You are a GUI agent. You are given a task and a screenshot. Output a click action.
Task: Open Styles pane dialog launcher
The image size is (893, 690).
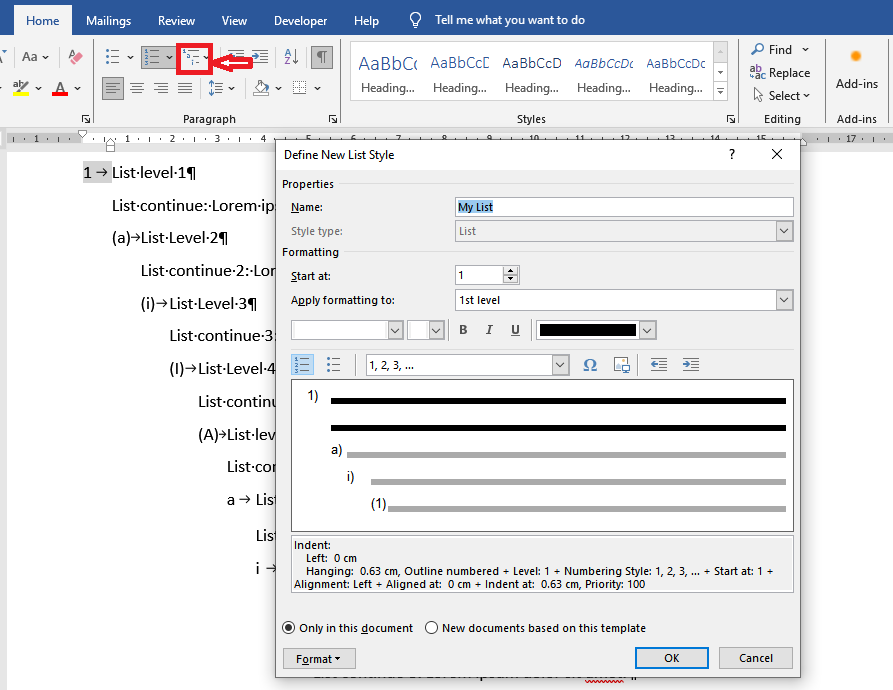[x=730, y=119]
